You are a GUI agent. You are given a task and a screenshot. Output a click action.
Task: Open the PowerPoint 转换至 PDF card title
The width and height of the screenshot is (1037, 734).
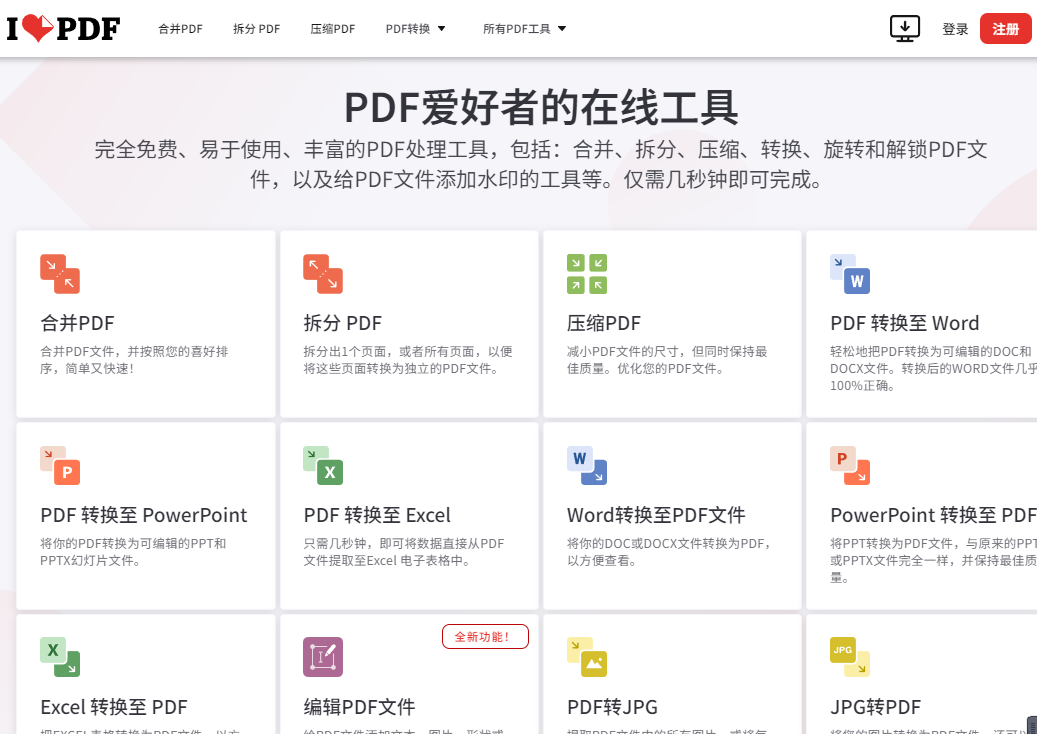933,515
